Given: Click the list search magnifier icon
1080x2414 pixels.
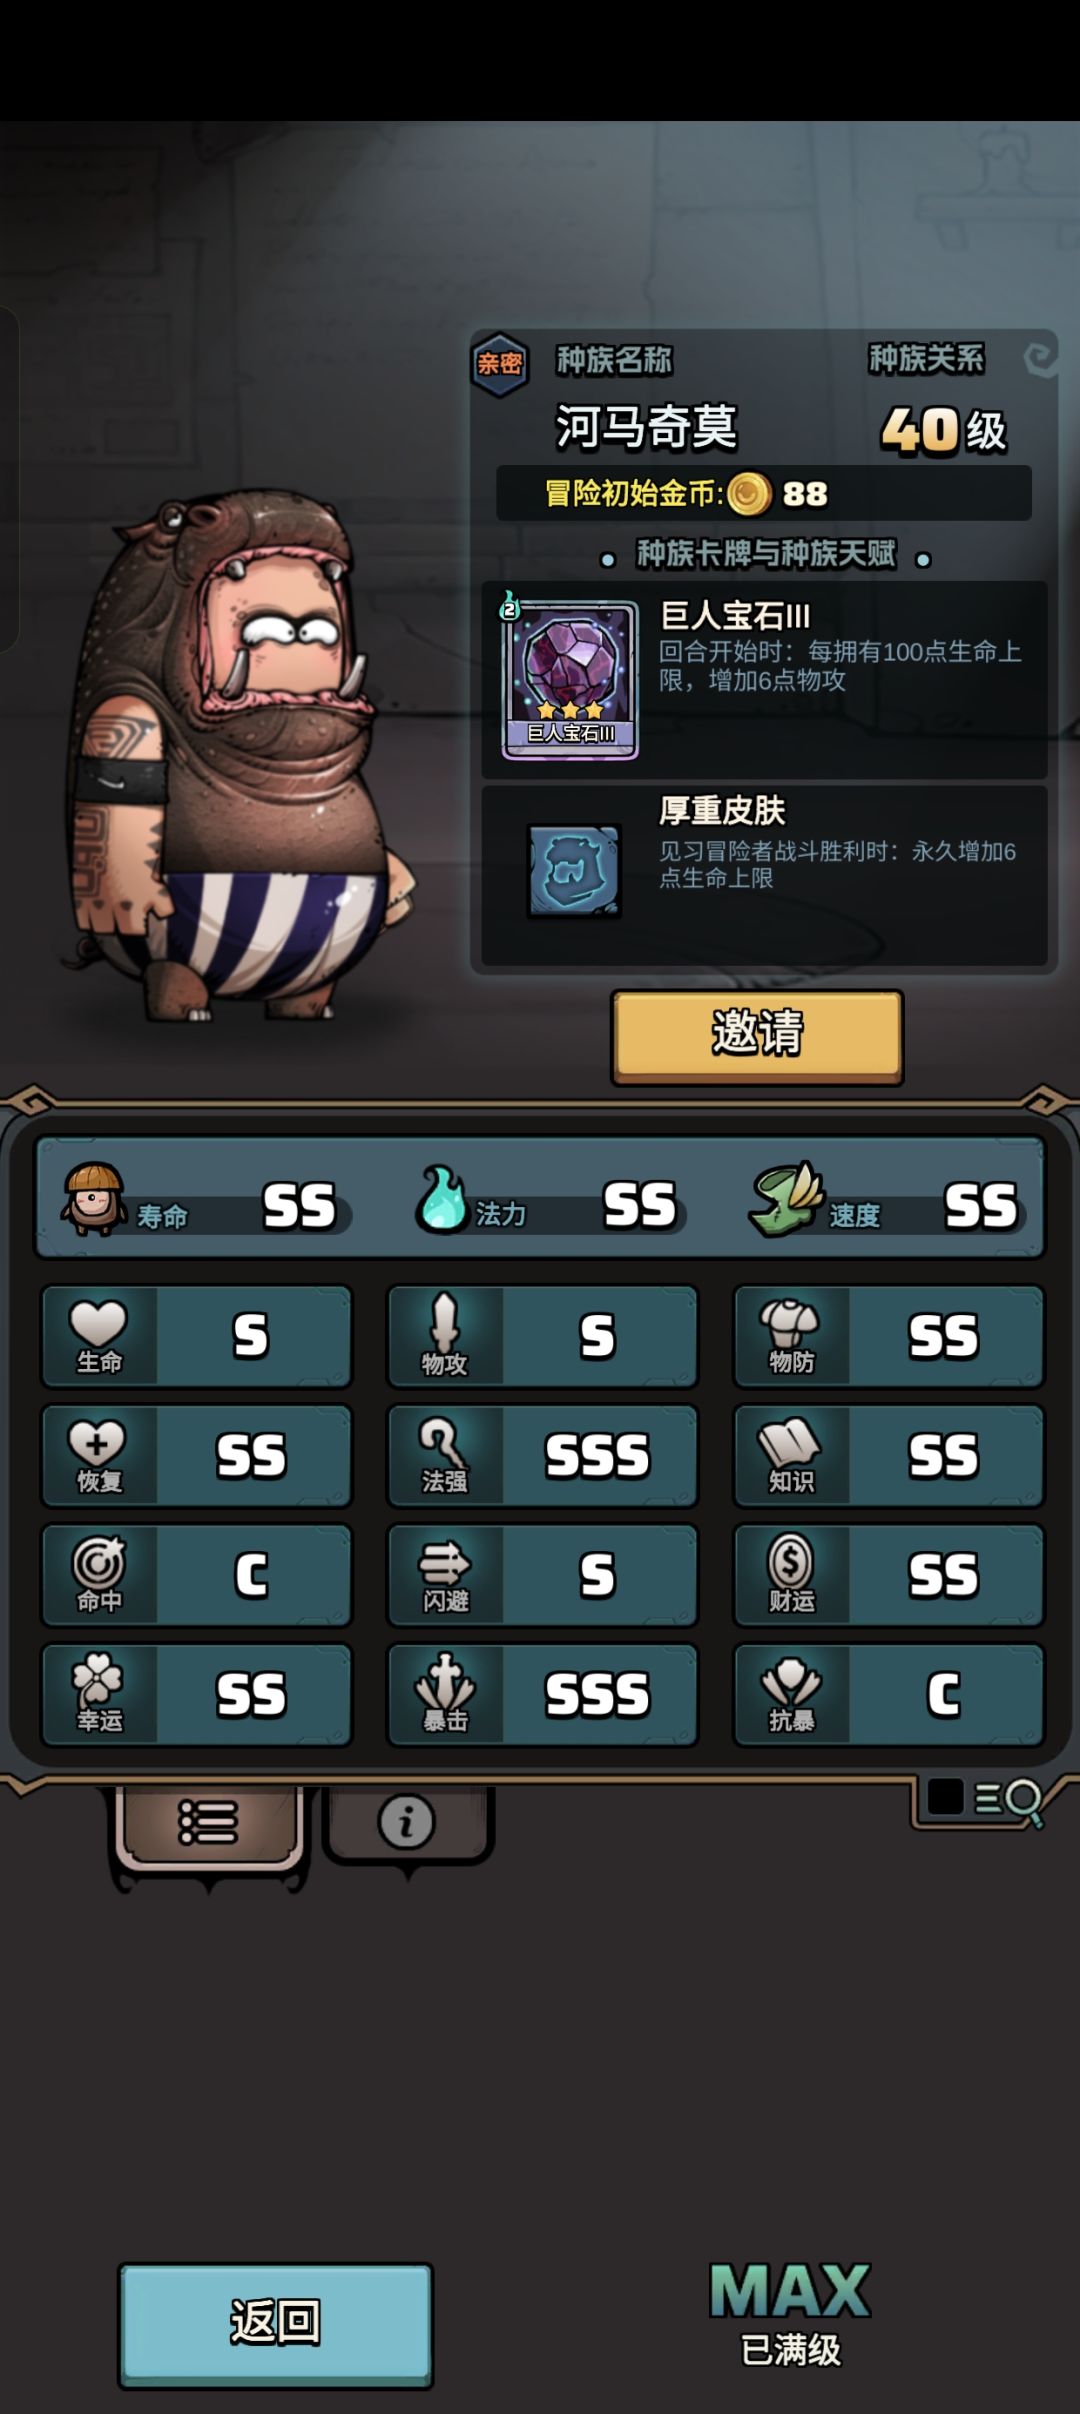Looking at the screenshot, I should (x=1010, y=1801).
